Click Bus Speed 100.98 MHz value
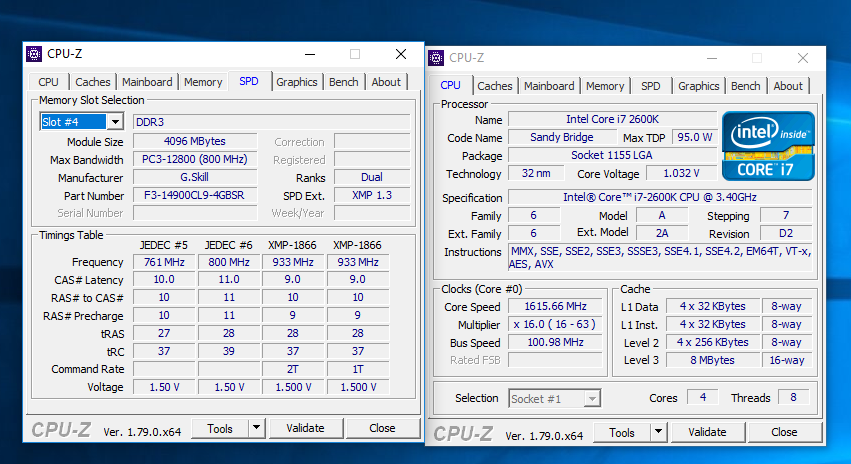This screenshot has width=851, height=464. (555, 342)
